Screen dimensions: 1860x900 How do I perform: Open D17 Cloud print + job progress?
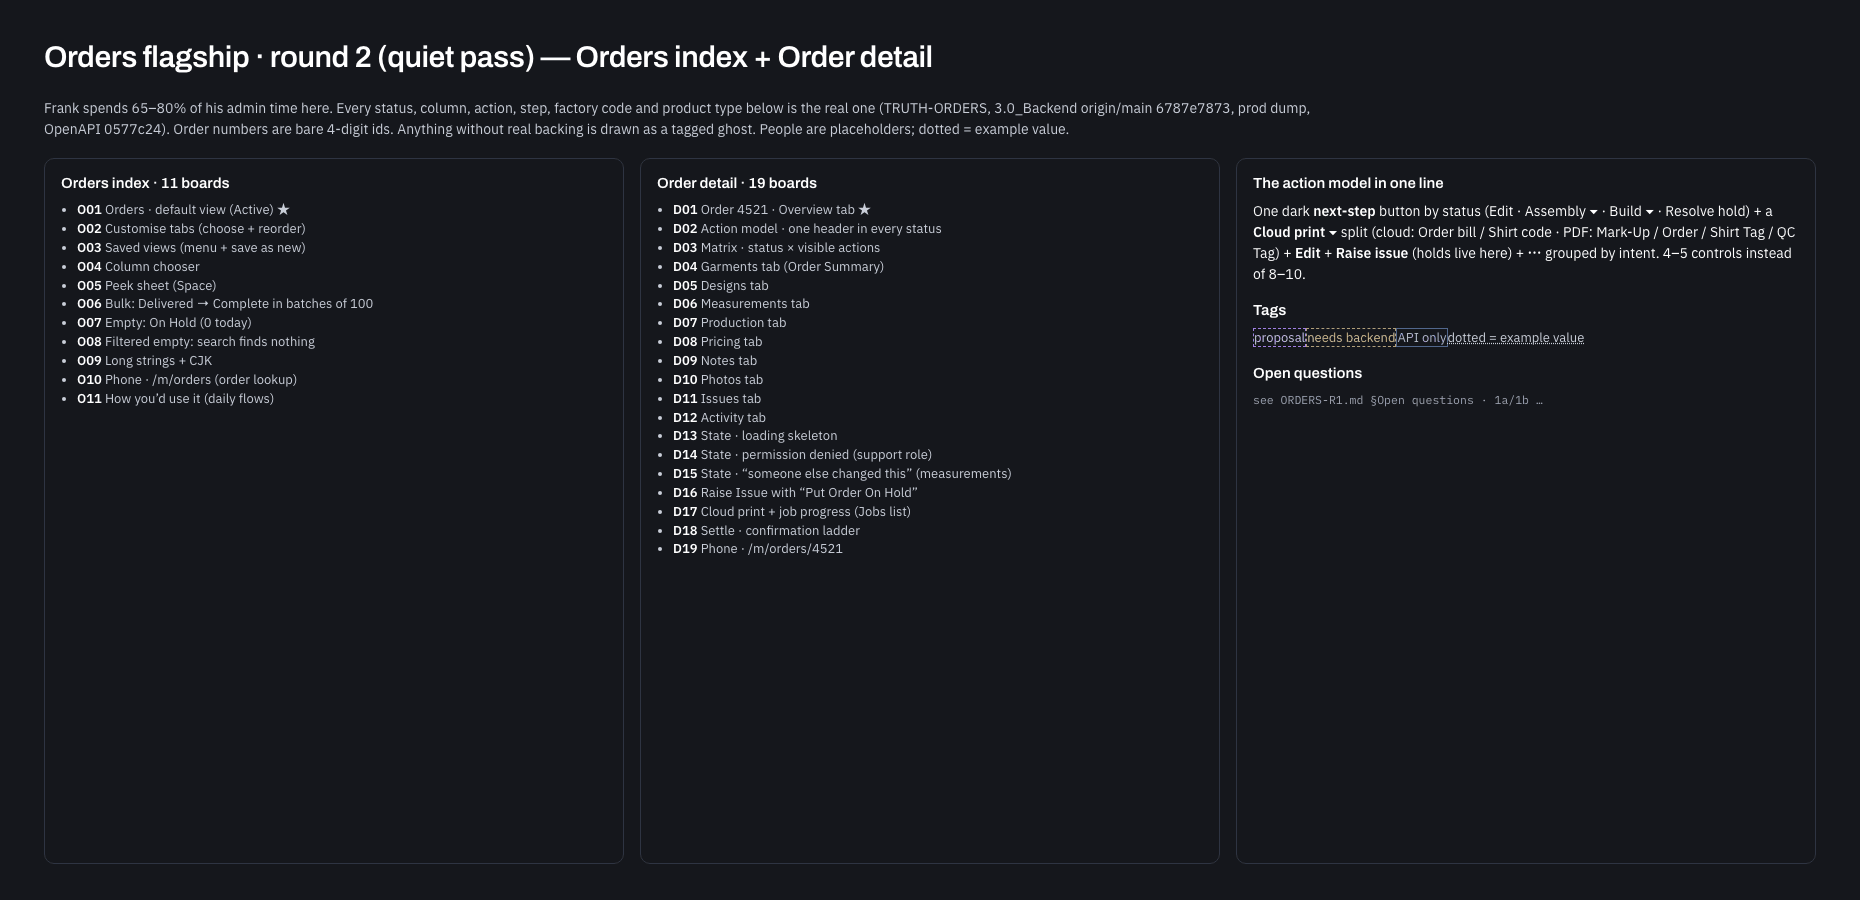(x=792, y=512)
